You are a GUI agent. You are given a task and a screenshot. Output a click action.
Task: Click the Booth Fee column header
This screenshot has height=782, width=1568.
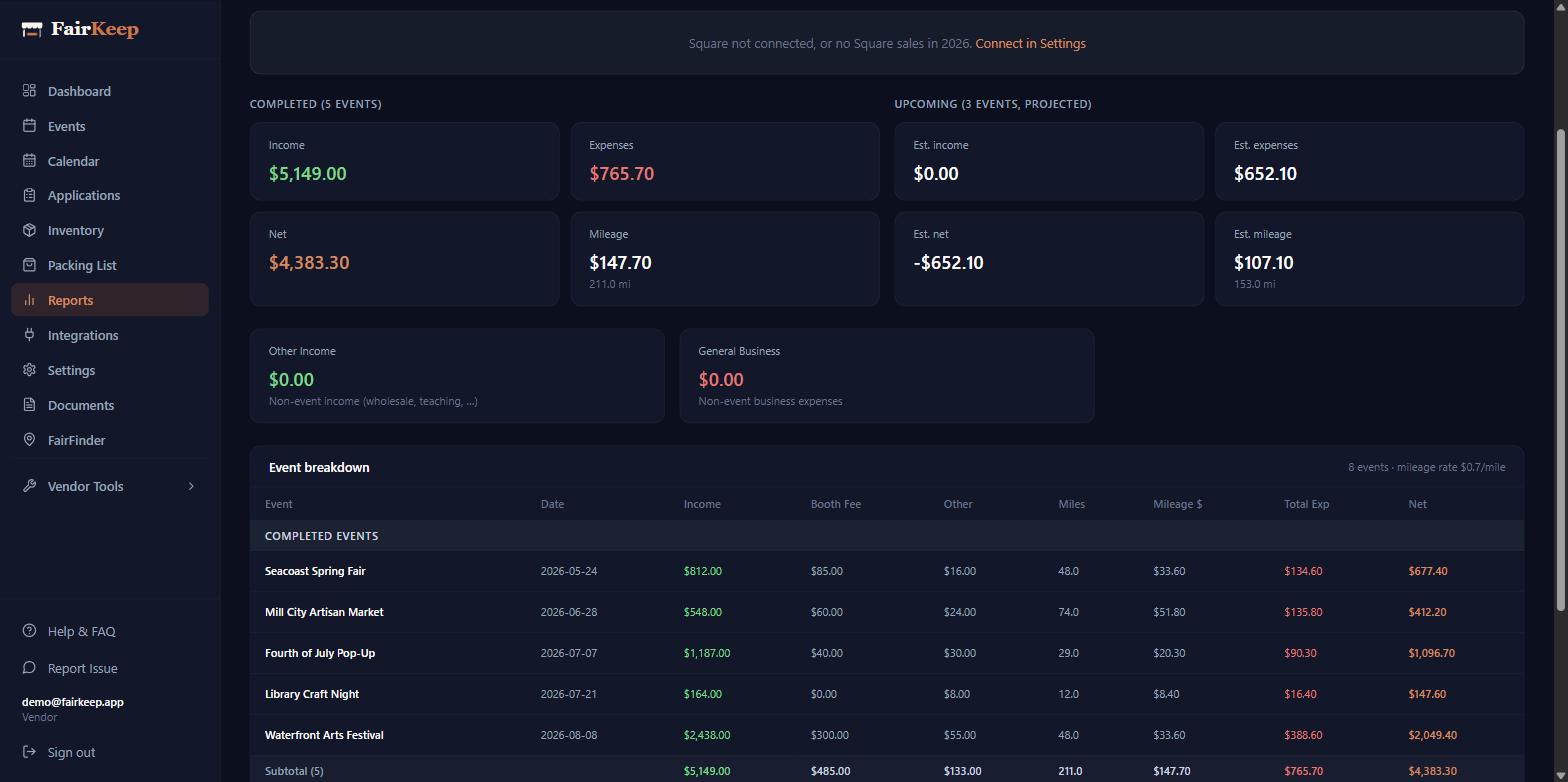click(x=836, y=504)
